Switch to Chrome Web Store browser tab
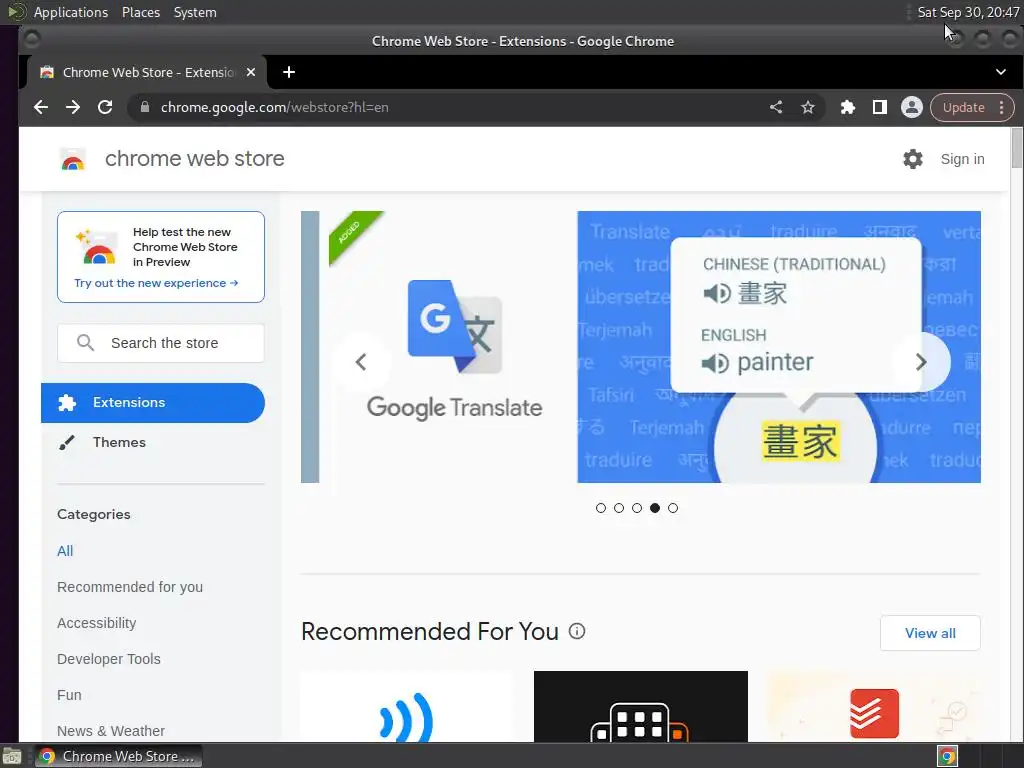 click(x=147, y=72)
